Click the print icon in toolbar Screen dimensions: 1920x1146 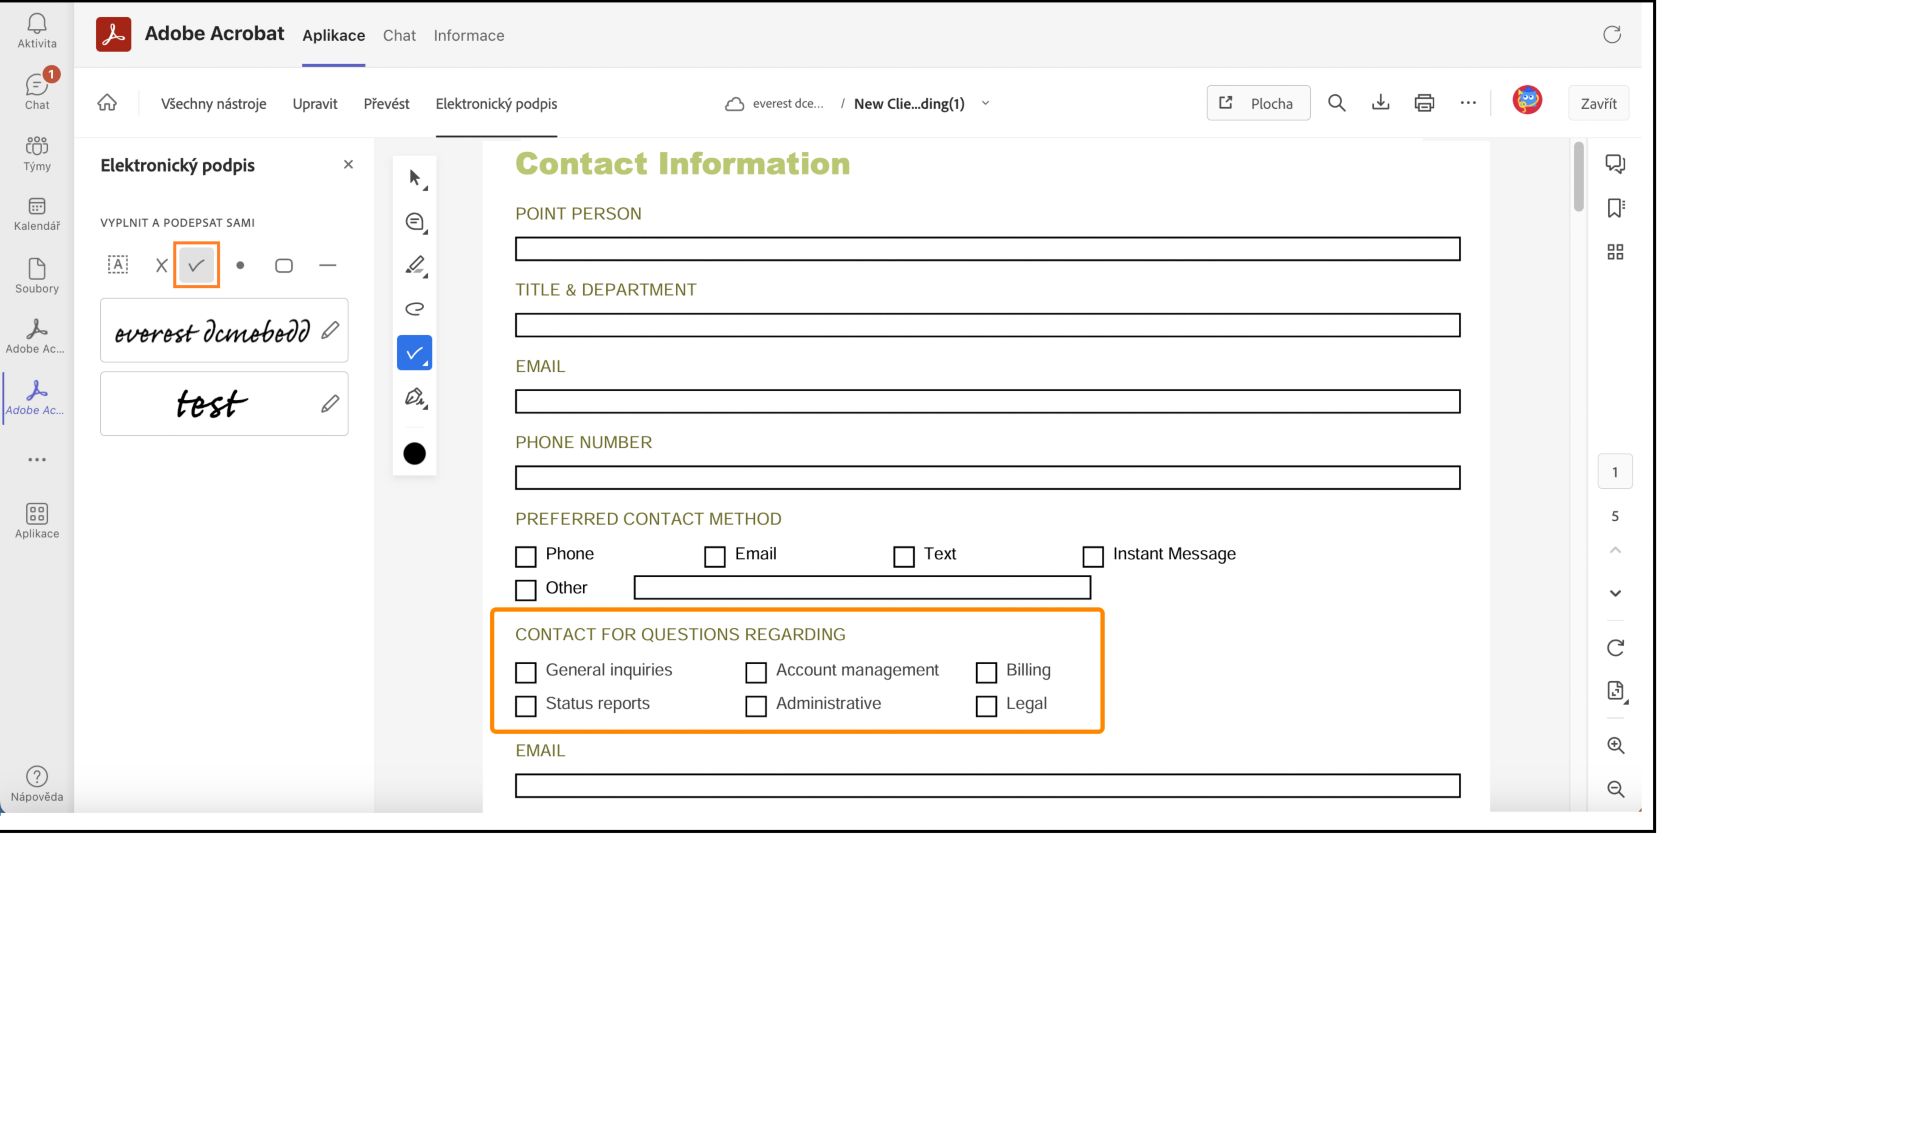[x=1424, y=104]
